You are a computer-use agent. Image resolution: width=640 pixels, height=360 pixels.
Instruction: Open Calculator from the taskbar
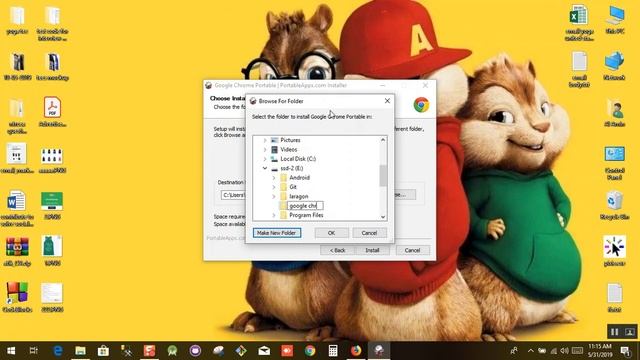point(333,351)
